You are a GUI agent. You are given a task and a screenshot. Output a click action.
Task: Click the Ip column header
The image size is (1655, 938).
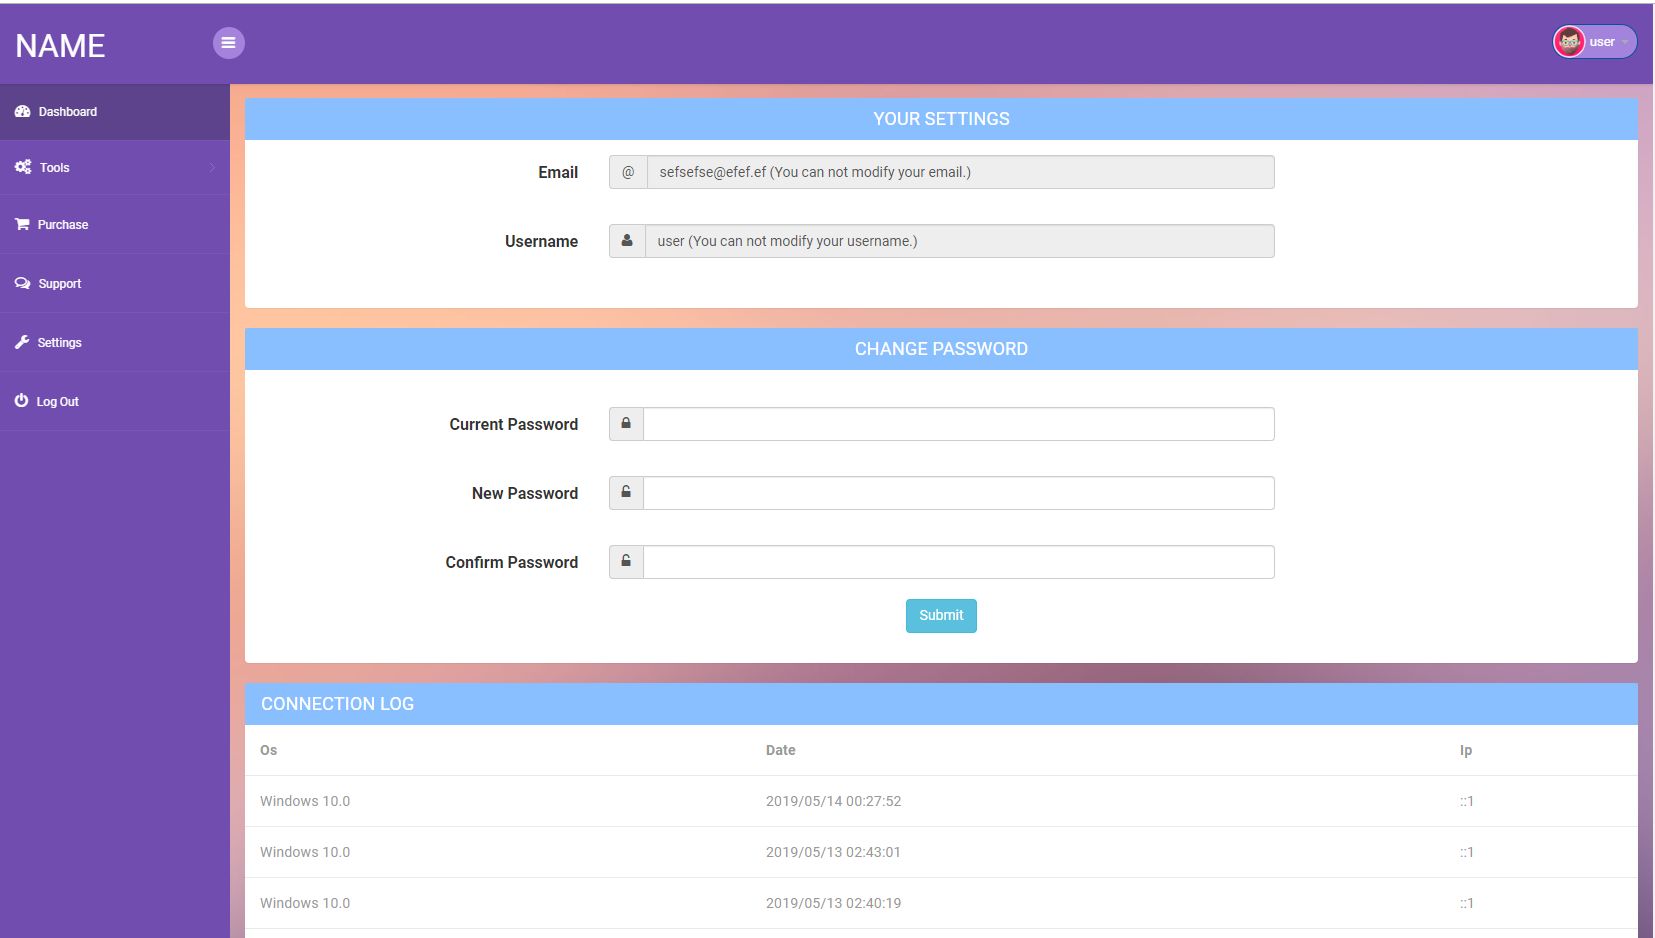click(x=1466, y=750)
